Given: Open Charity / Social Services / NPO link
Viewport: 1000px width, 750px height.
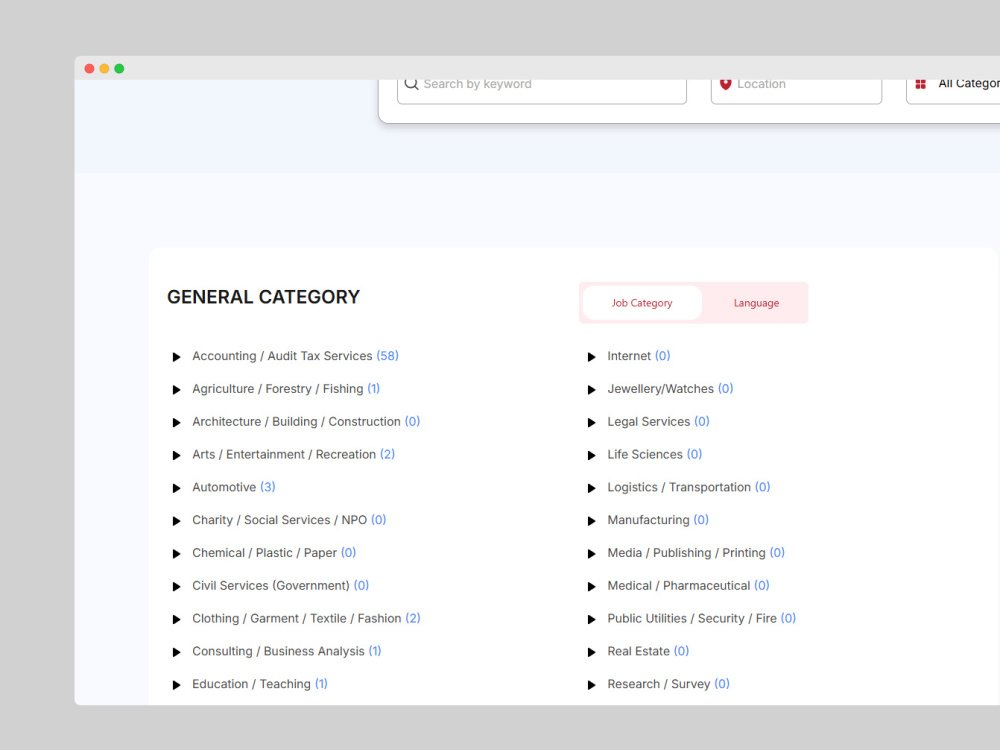Looking at the screenshot, I should [x=289, y=520].
